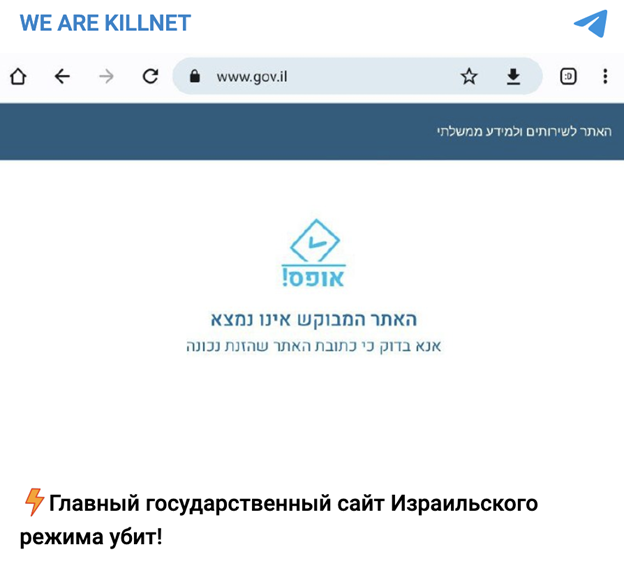
Task: Open the tab switcher button
Action: click(x=568, y=76)
